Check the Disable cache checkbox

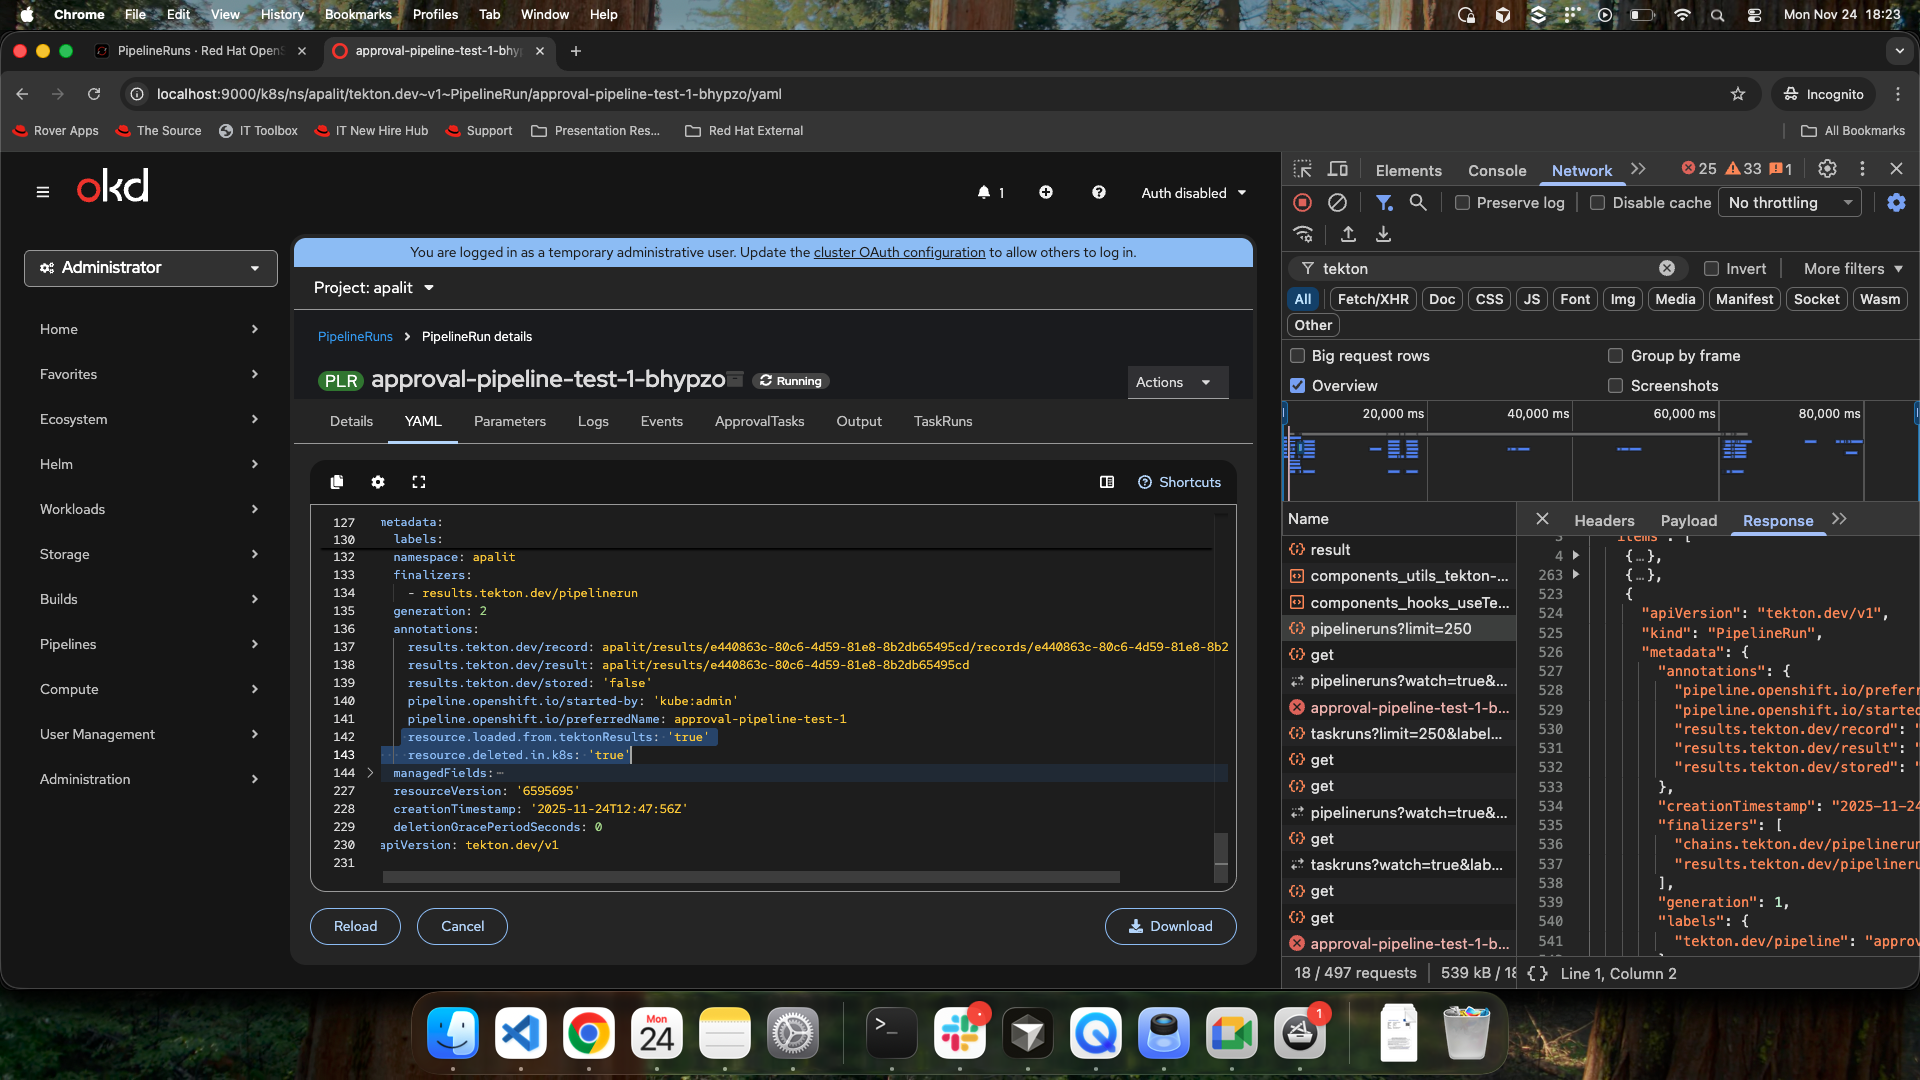coord(1598,202)
